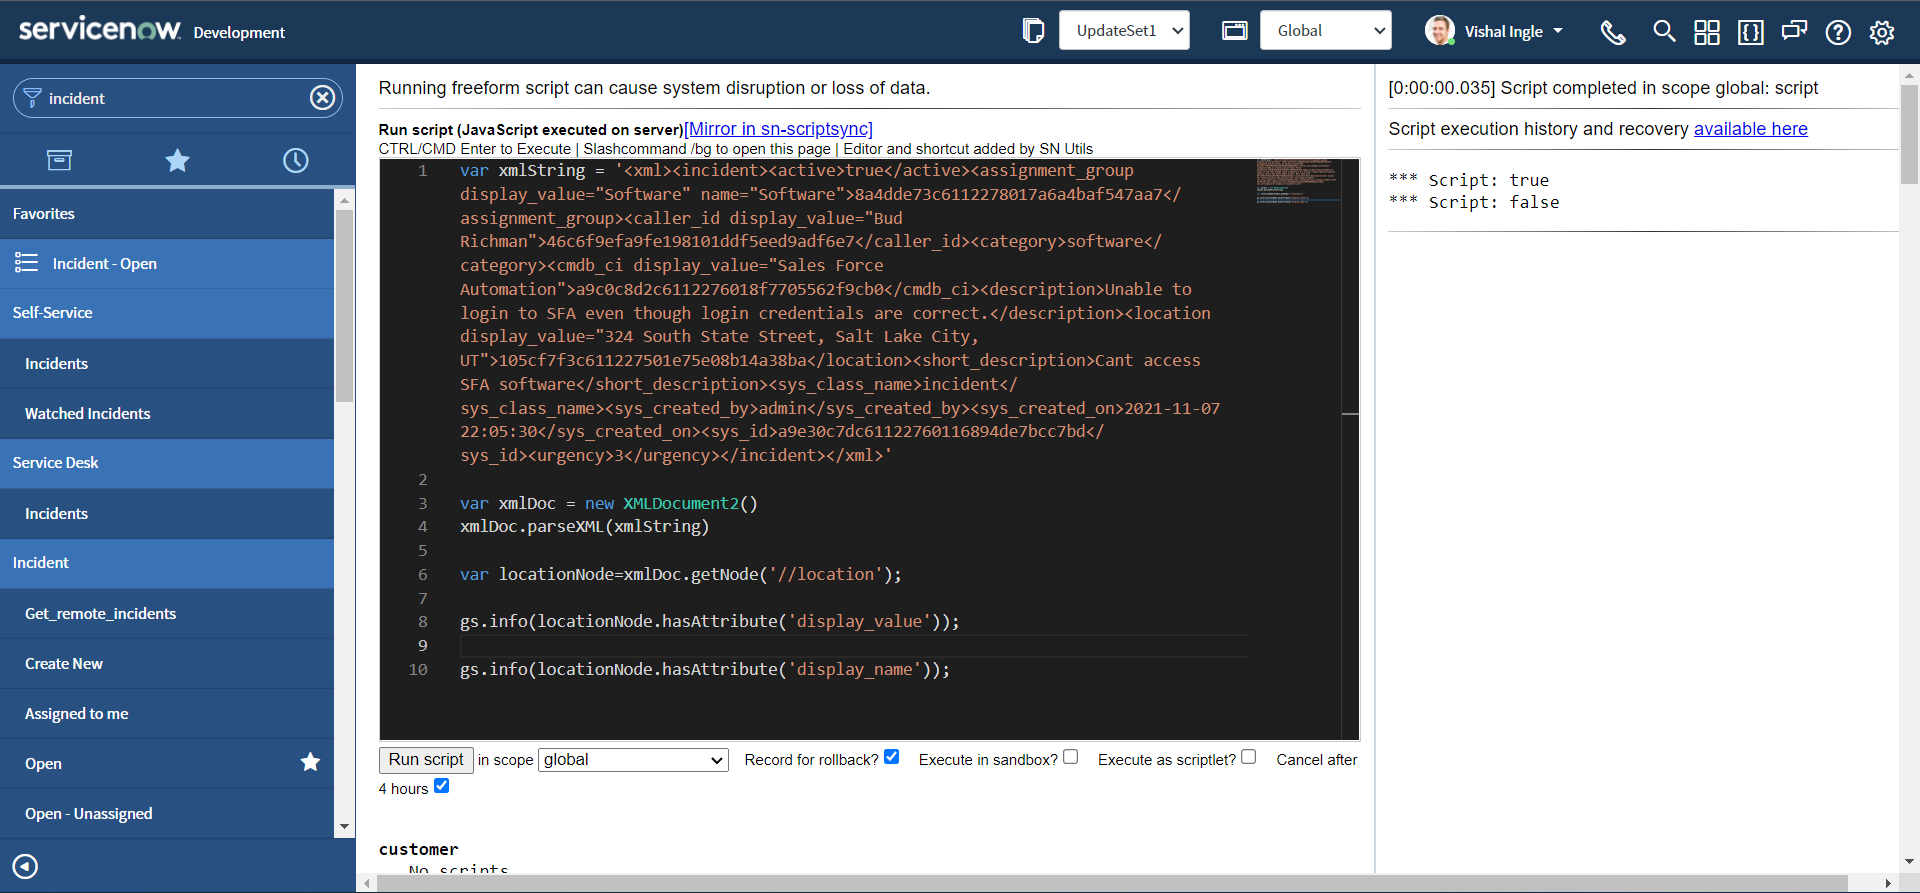This screenshot has width=1920, height=893.
Task: Collapse the navigator with arrow button
Action: pyautogui.click(x=25, y=866)
